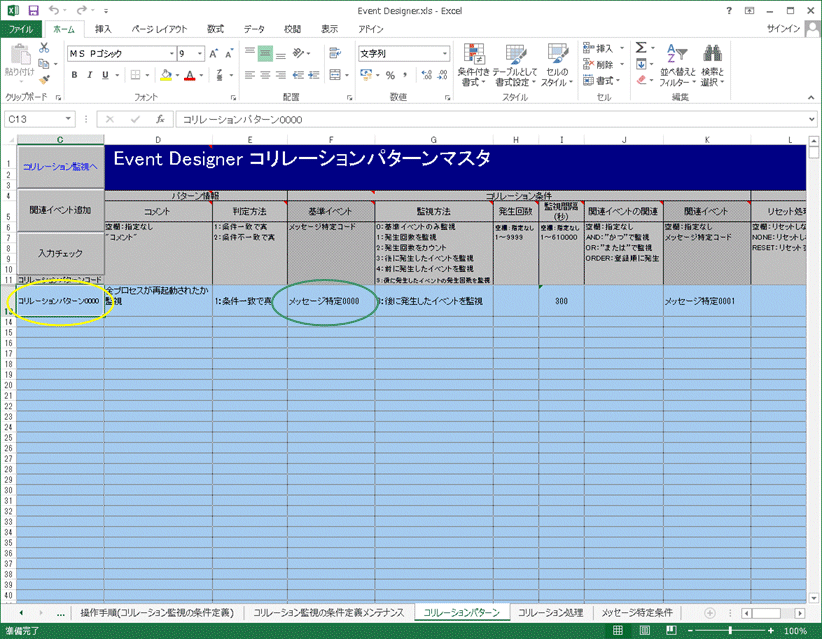Save the workbook from the quick access toolbar
Viewport: 822px width, 639px height.
point(34,10)
